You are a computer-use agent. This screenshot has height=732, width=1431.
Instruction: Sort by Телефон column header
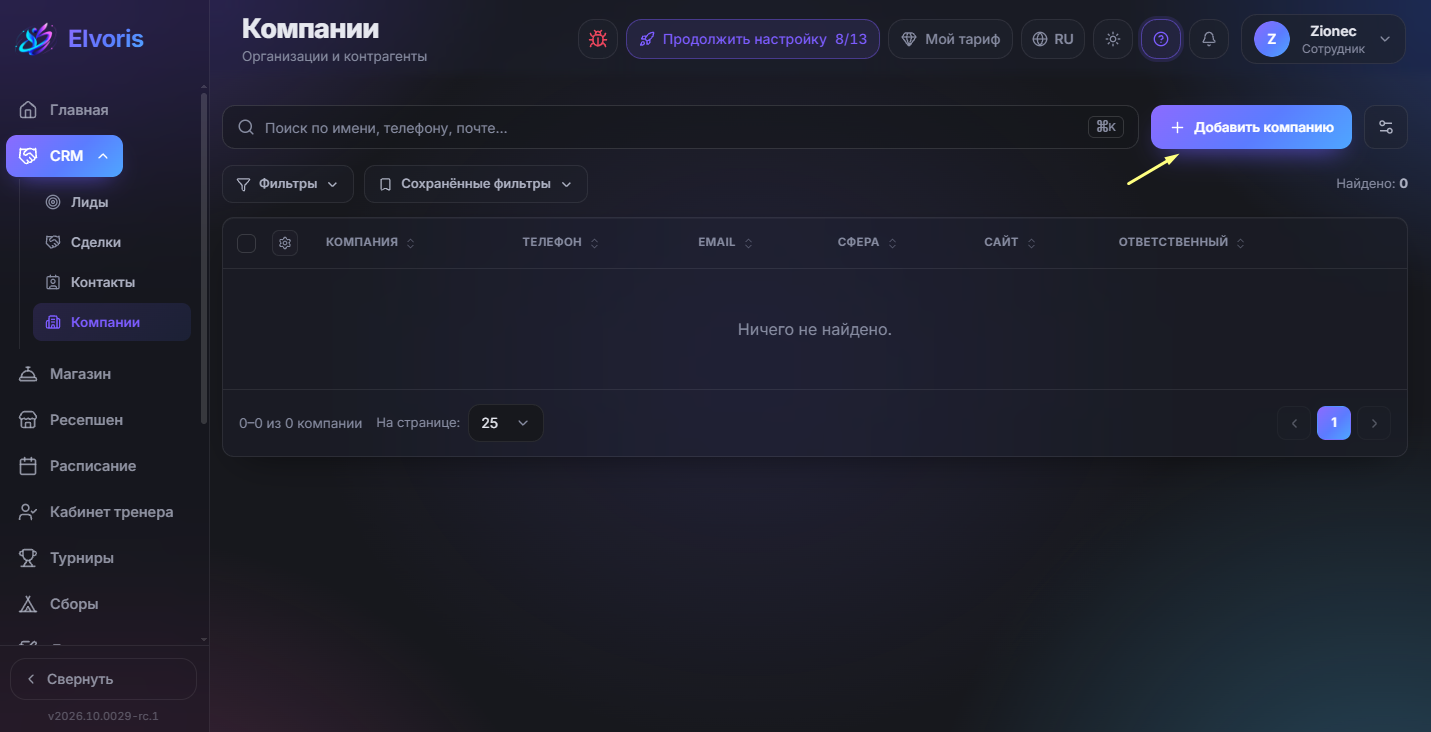560,243
